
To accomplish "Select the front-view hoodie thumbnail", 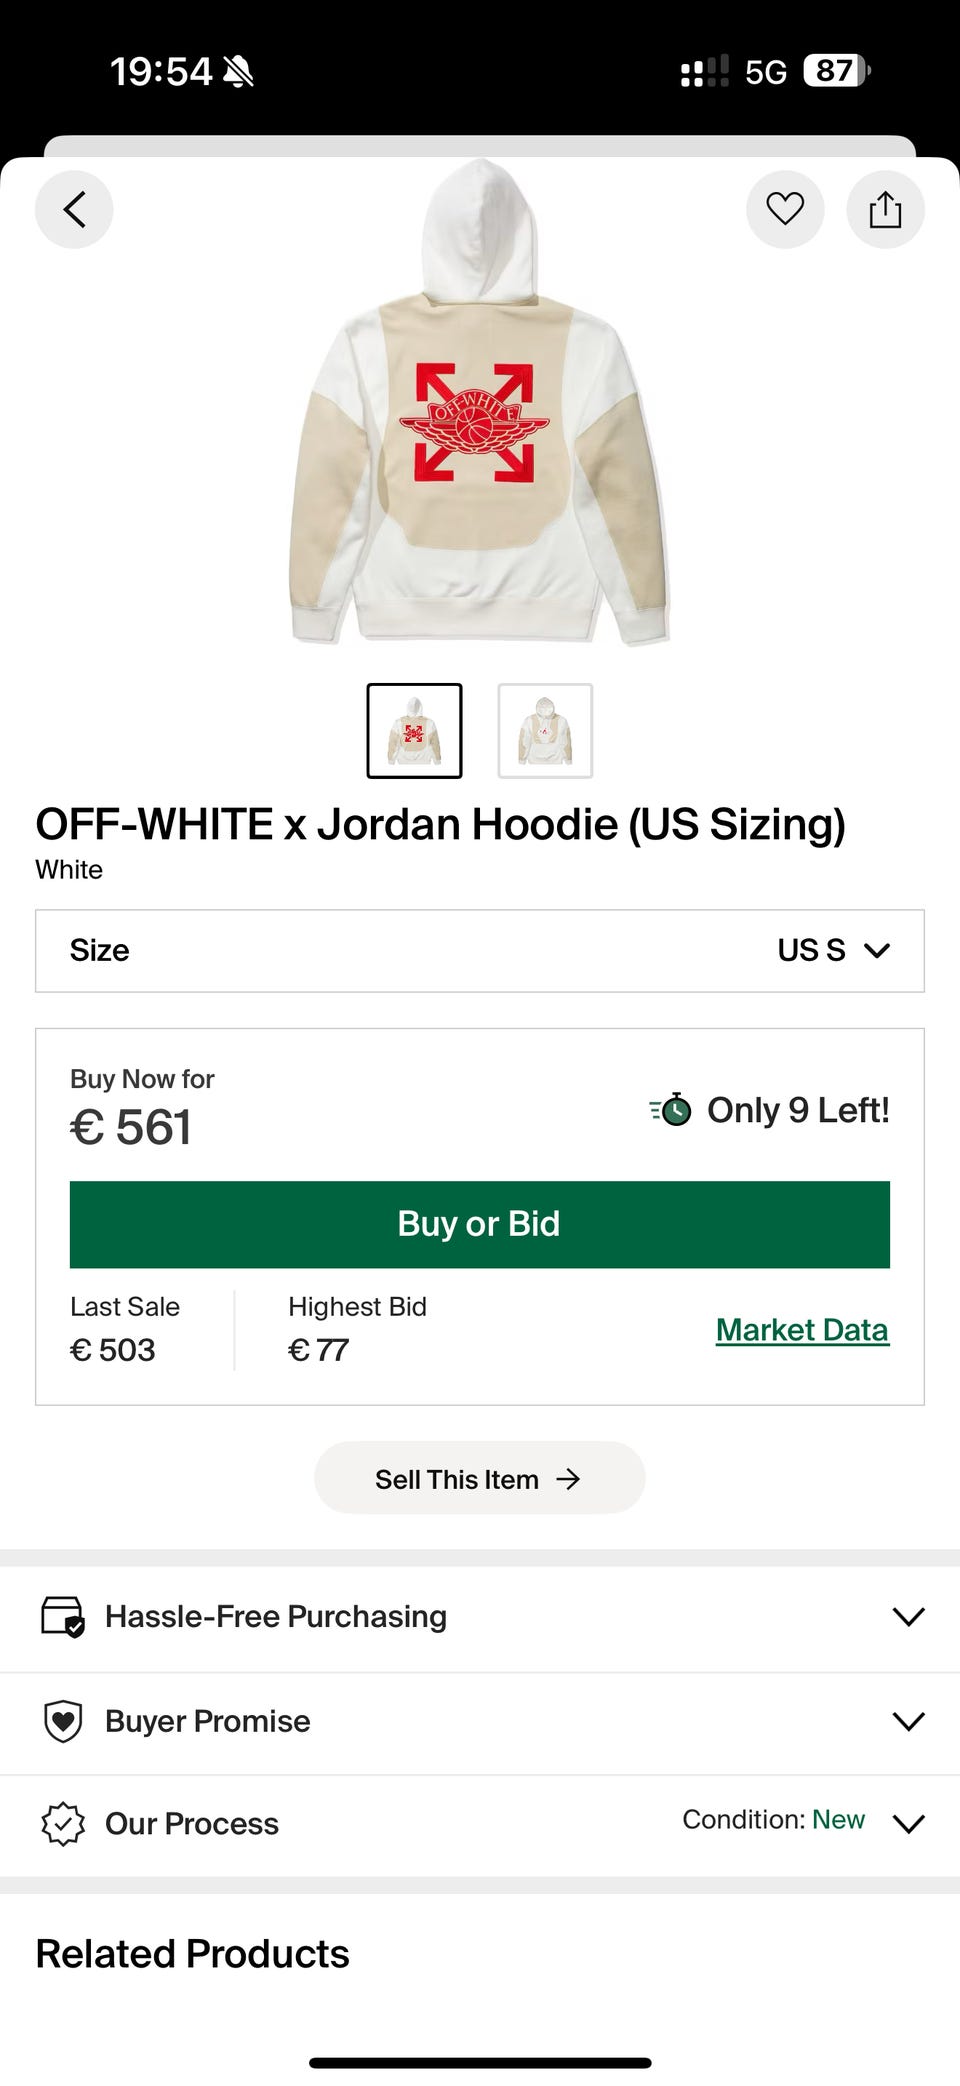I will coord(545,731).
